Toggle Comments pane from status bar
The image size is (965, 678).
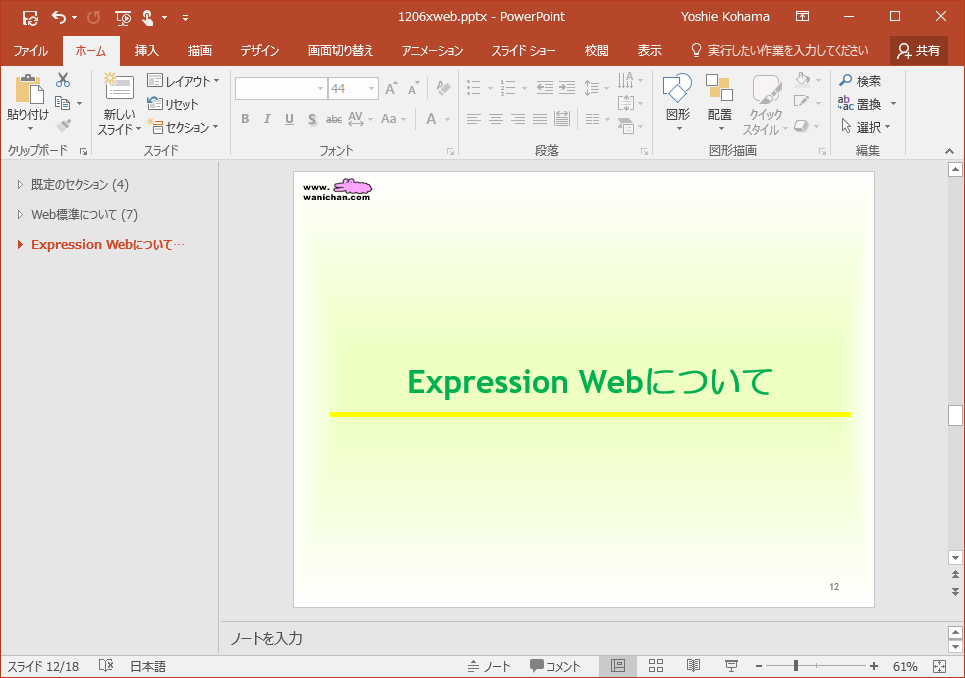[x=555, y=666]
